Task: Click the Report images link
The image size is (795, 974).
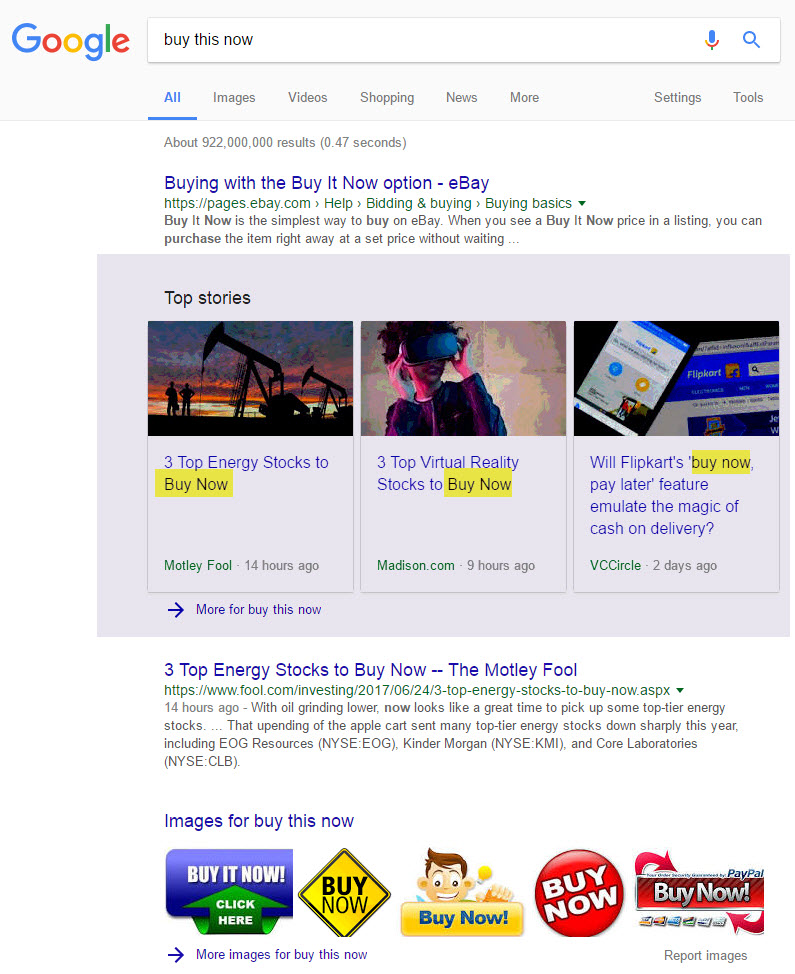Action: coord(706,955)
